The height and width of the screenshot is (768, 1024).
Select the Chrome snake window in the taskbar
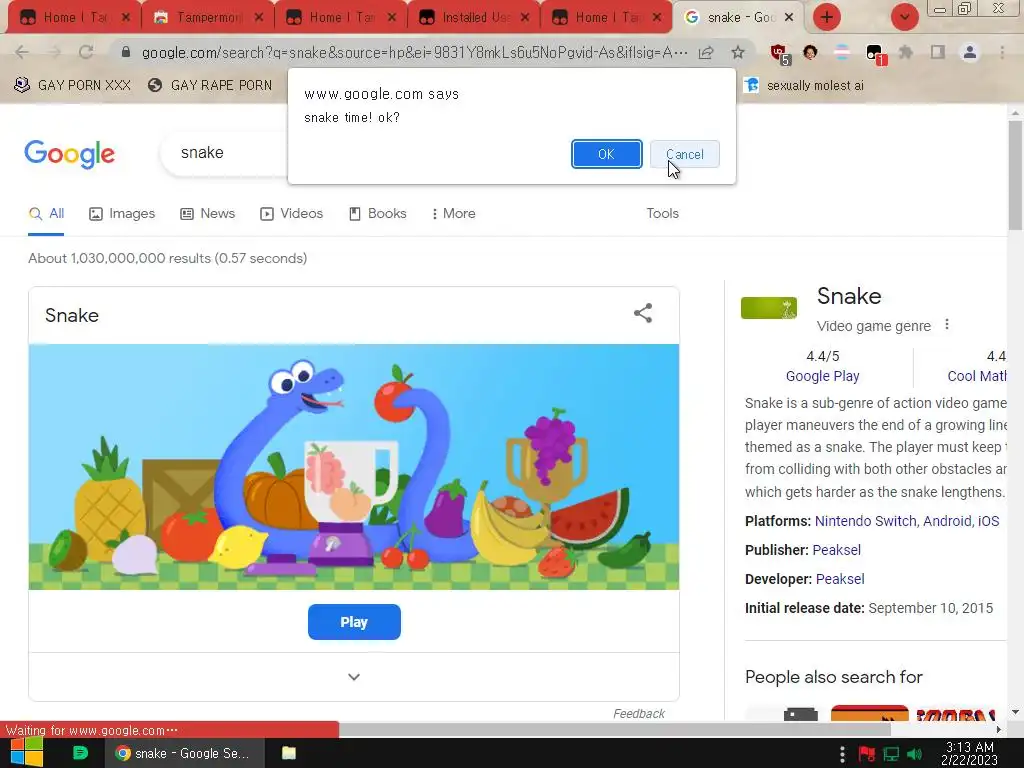(185, 753)
